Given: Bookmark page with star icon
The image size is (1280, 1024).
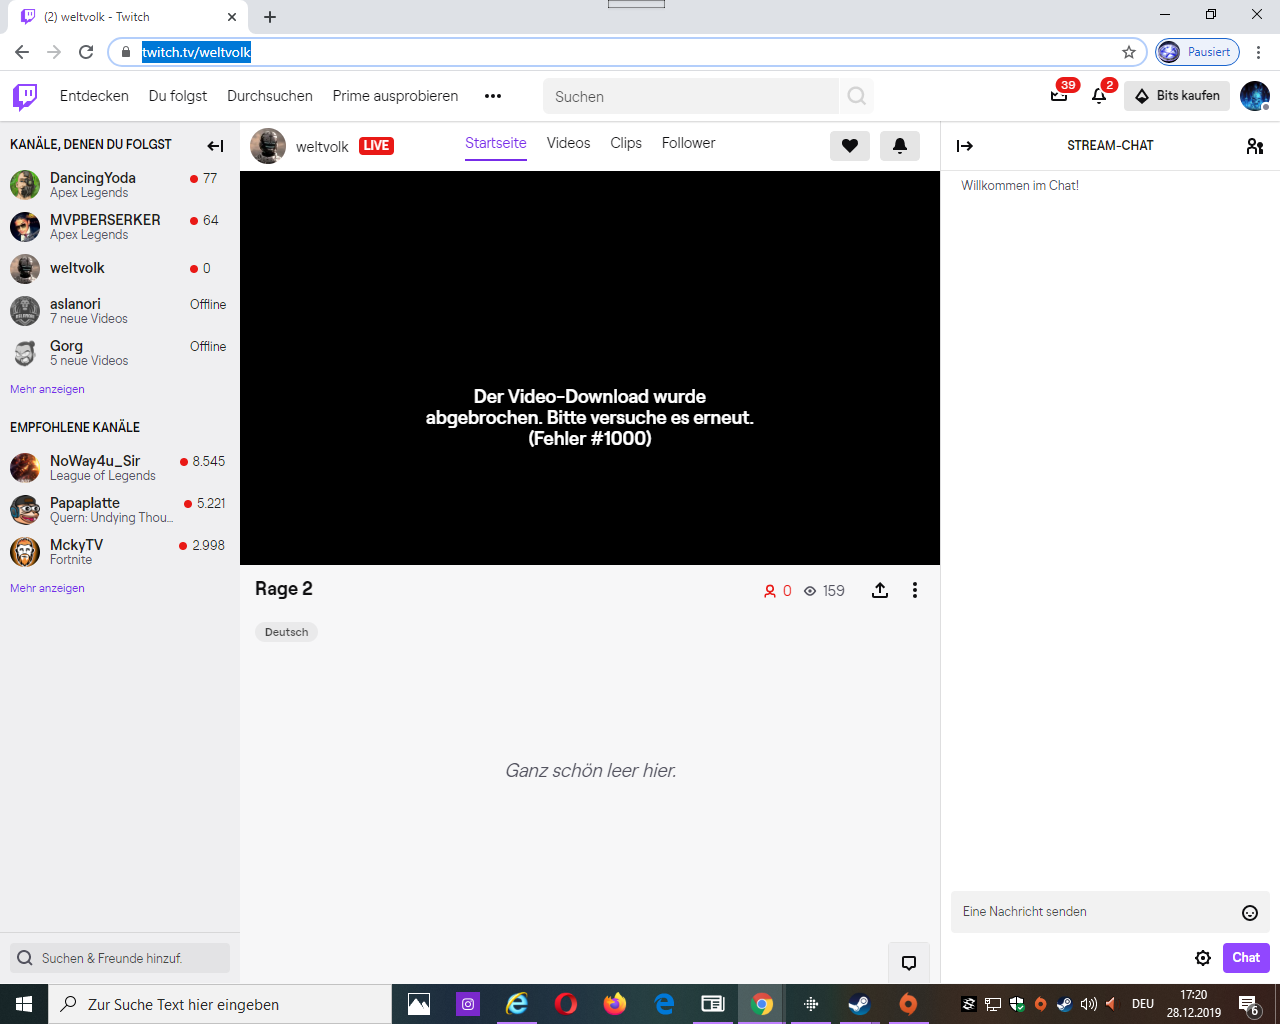Looking at the screenshot, I should tap(1129, 52).
